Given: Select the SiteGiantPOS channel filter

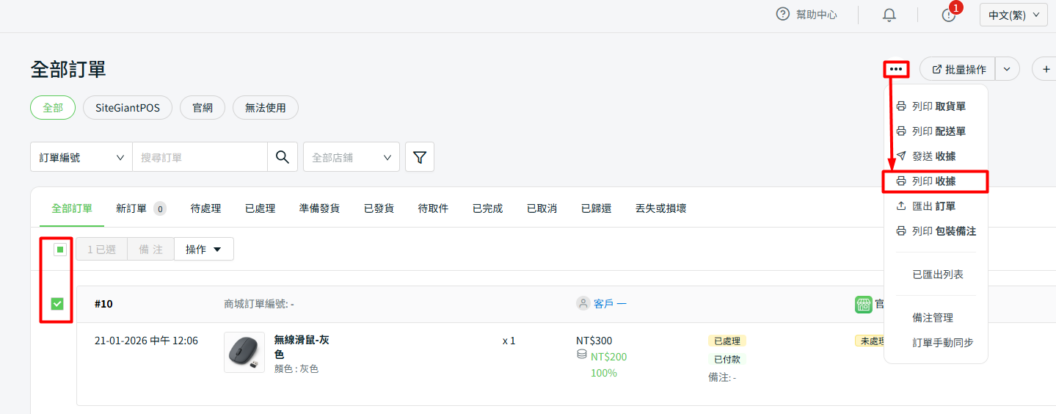Looking at the screenshot, I should coord(127,107).
